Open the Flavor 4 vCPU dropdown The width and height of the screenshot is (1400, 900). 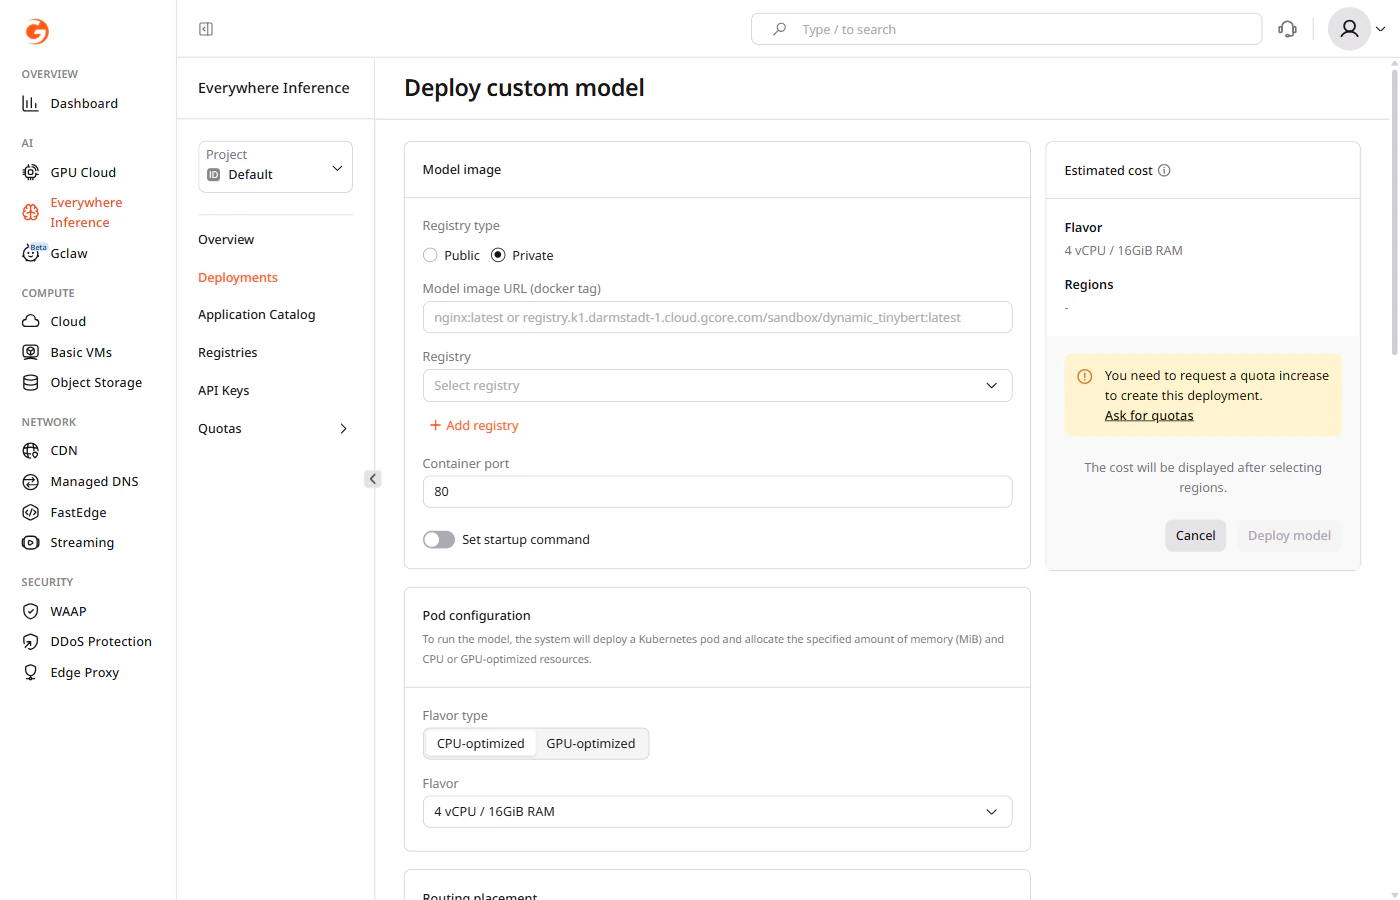[x=717, y=811]
